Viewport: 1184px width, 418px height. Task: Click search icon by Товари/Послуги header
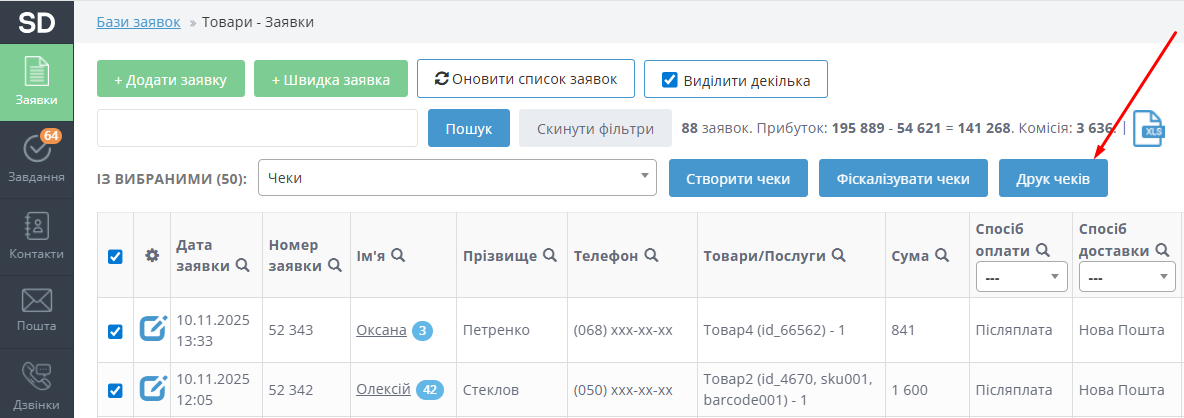(x=839, y=256)
